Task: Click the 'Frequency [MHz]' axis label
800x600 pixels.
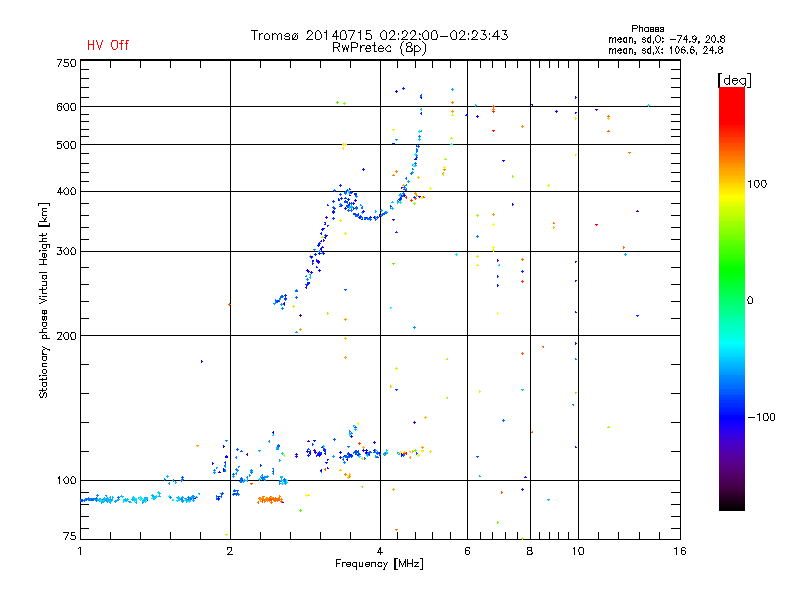Action: click(379, 564)
